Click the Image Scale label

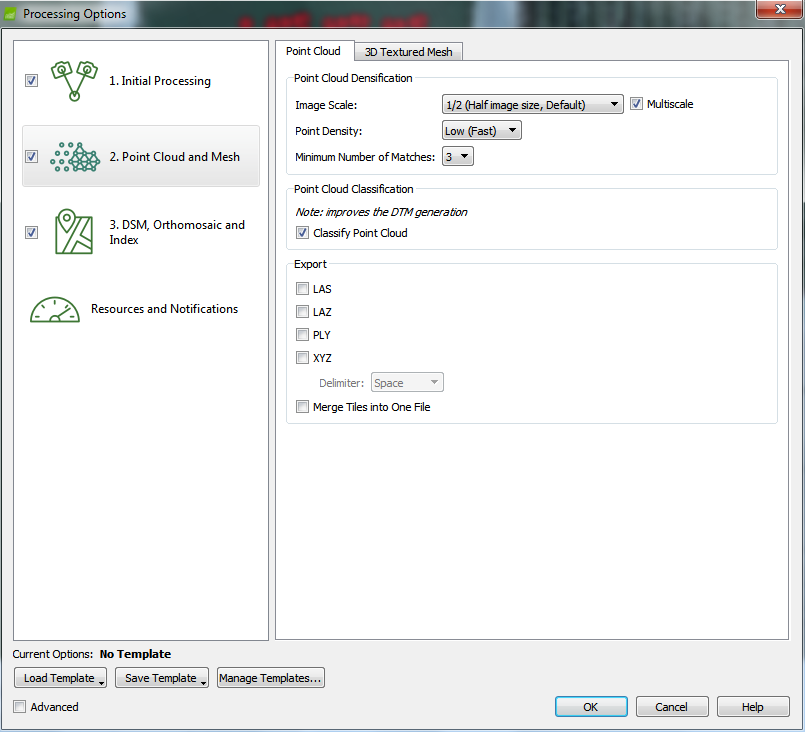pos(326,105)
